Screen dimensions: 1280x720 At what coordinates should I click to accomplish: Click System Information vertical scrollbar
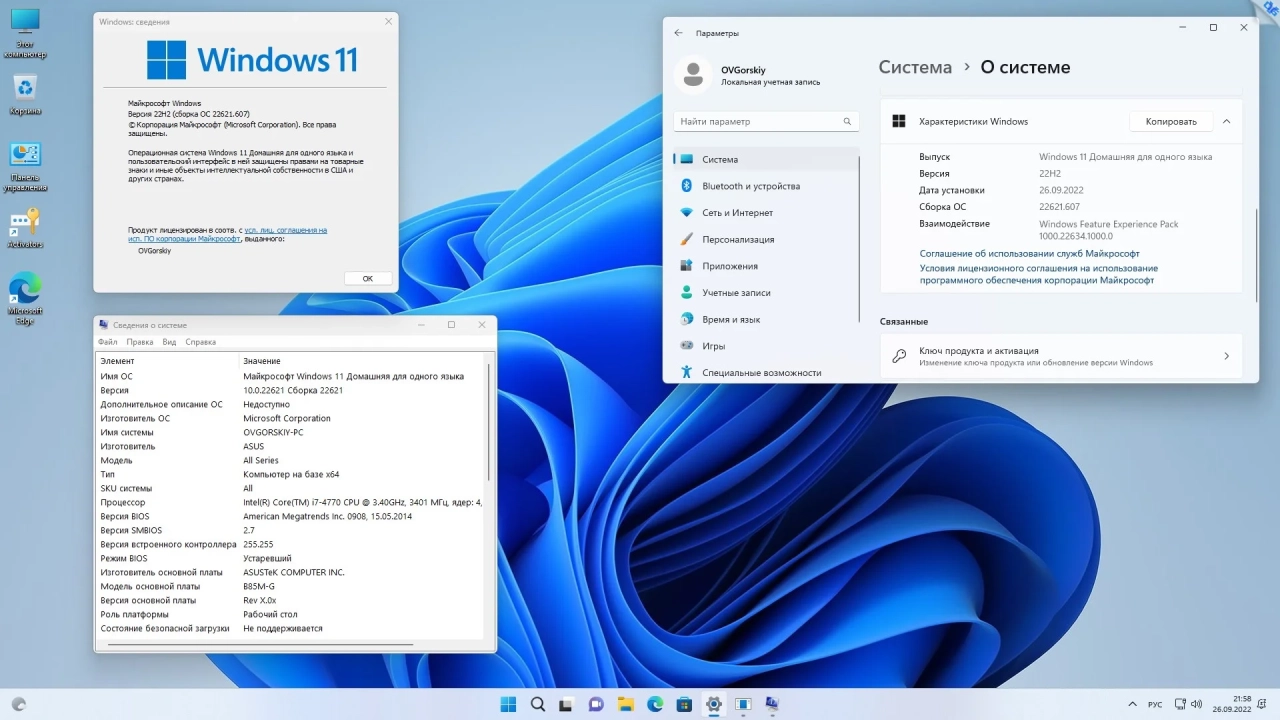coord(489,420)
